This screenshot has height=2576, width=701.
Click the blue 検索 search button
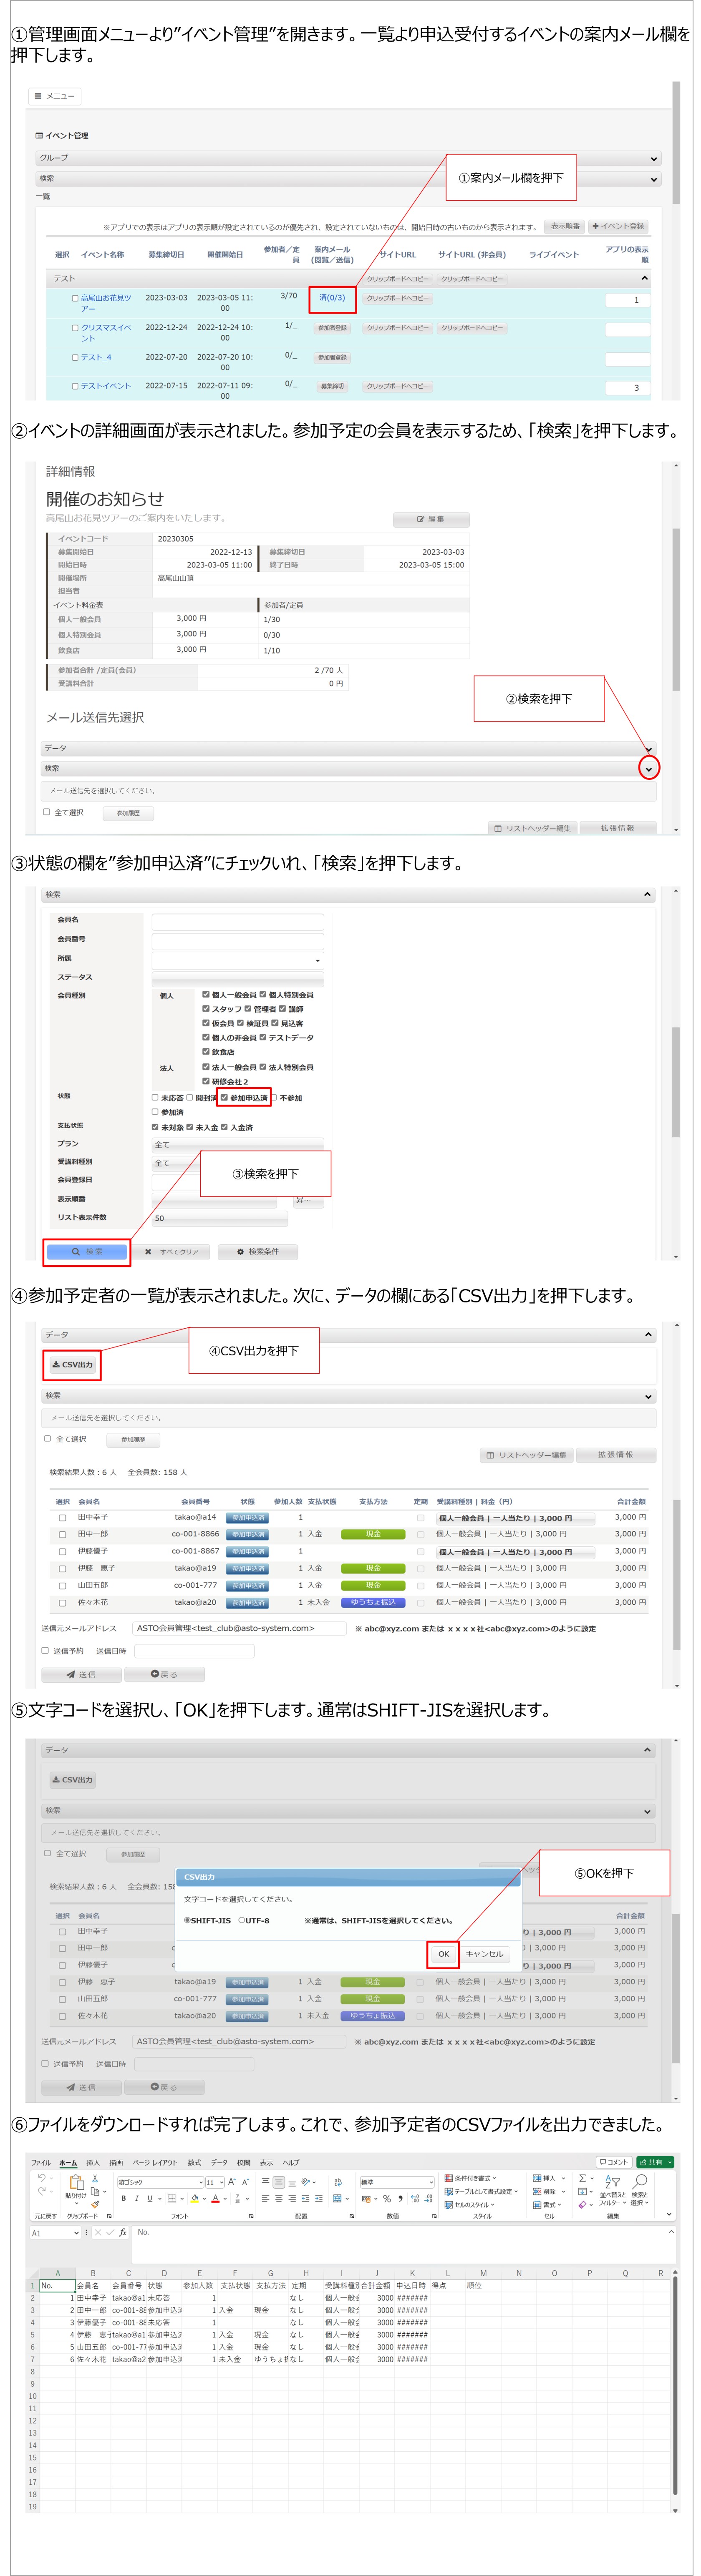87,1251
